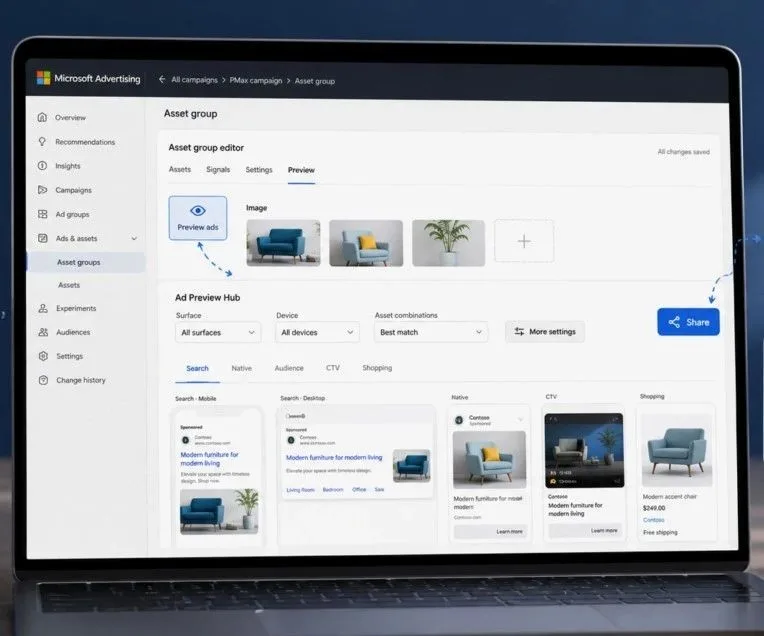Click Learn more in Native preview
The width and height of the screenshot is (764, 636).
[490, 532]
